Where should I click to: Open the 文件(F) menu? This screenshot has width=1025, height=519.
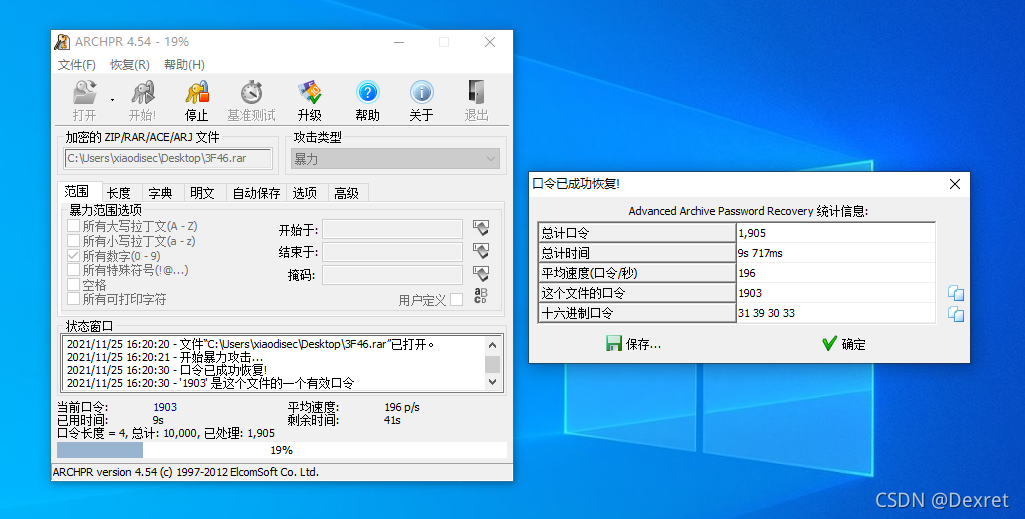76,65
